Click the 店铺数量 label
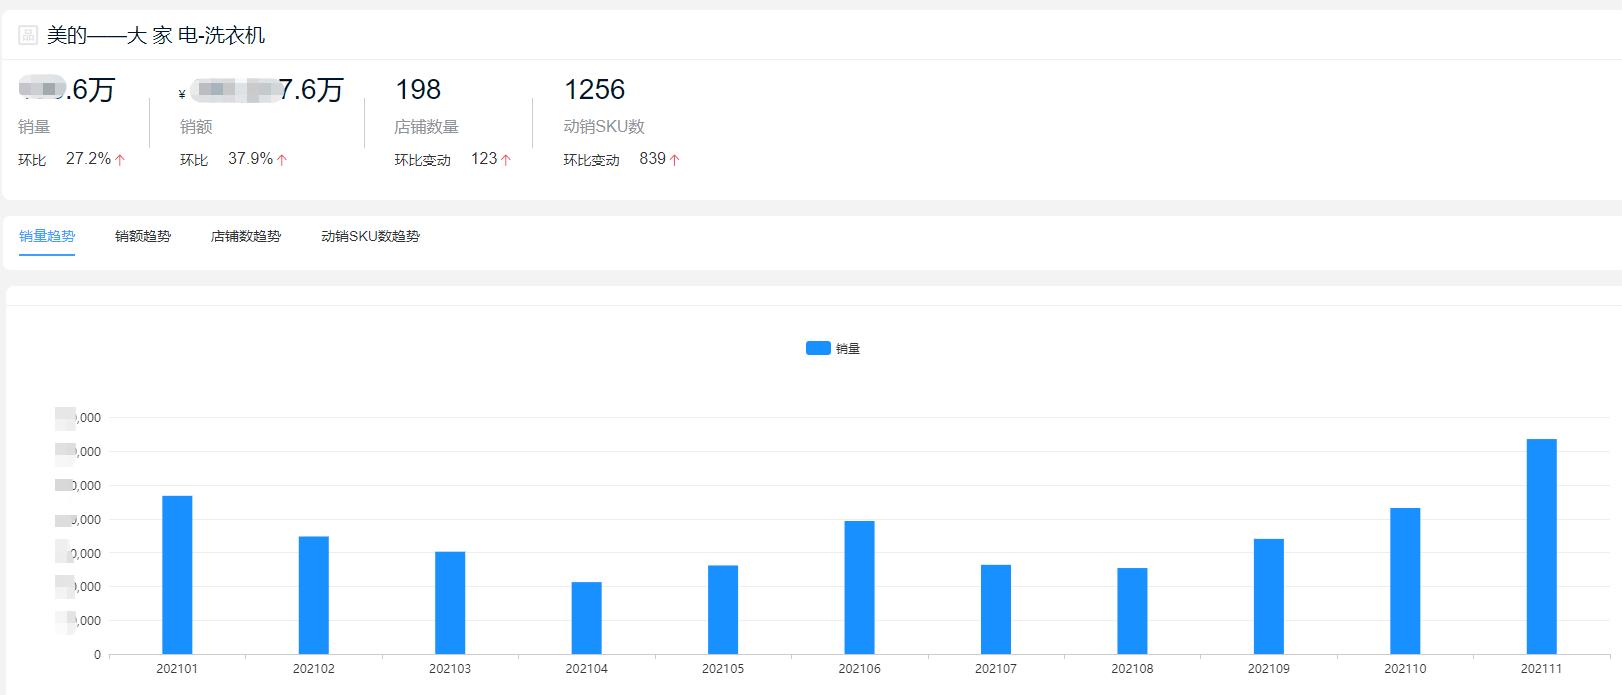The image size is (1622, 695). pyautogui.click(x=426, y=127)
